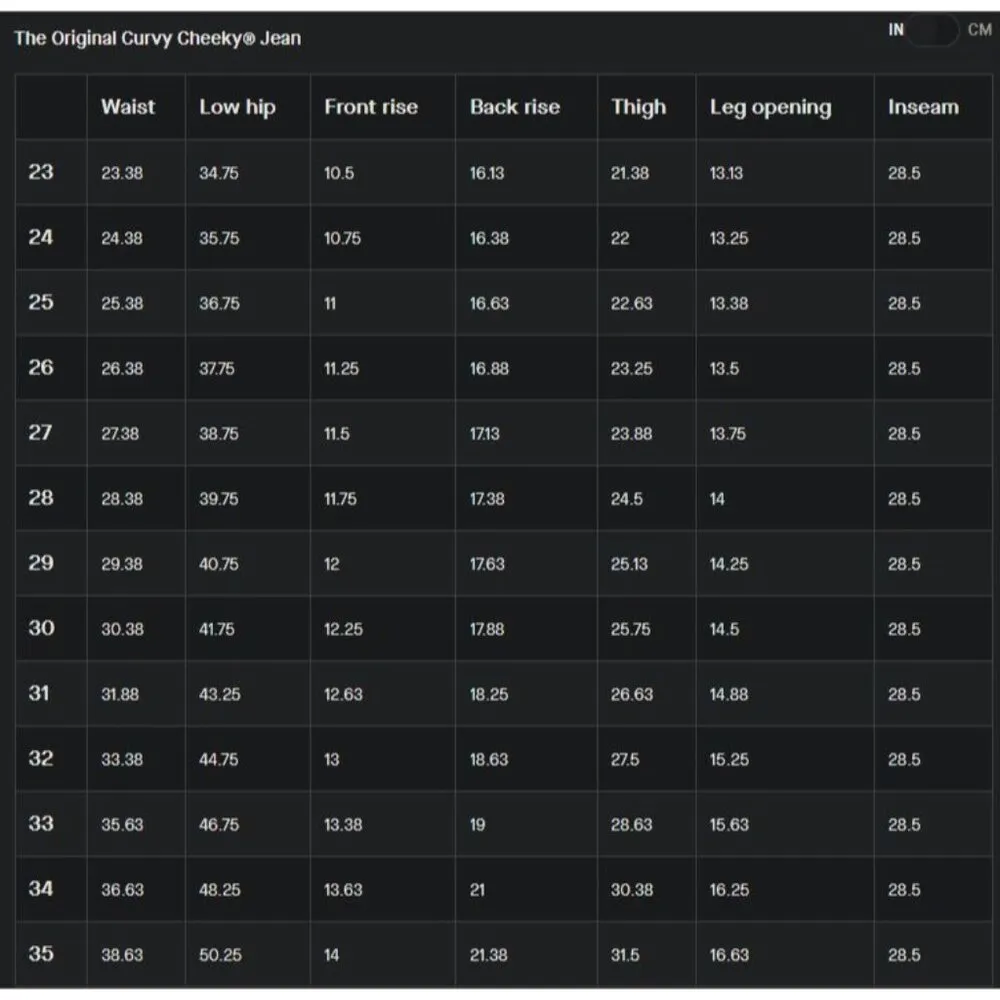Select the IN unit label

[x=896, y=30]
